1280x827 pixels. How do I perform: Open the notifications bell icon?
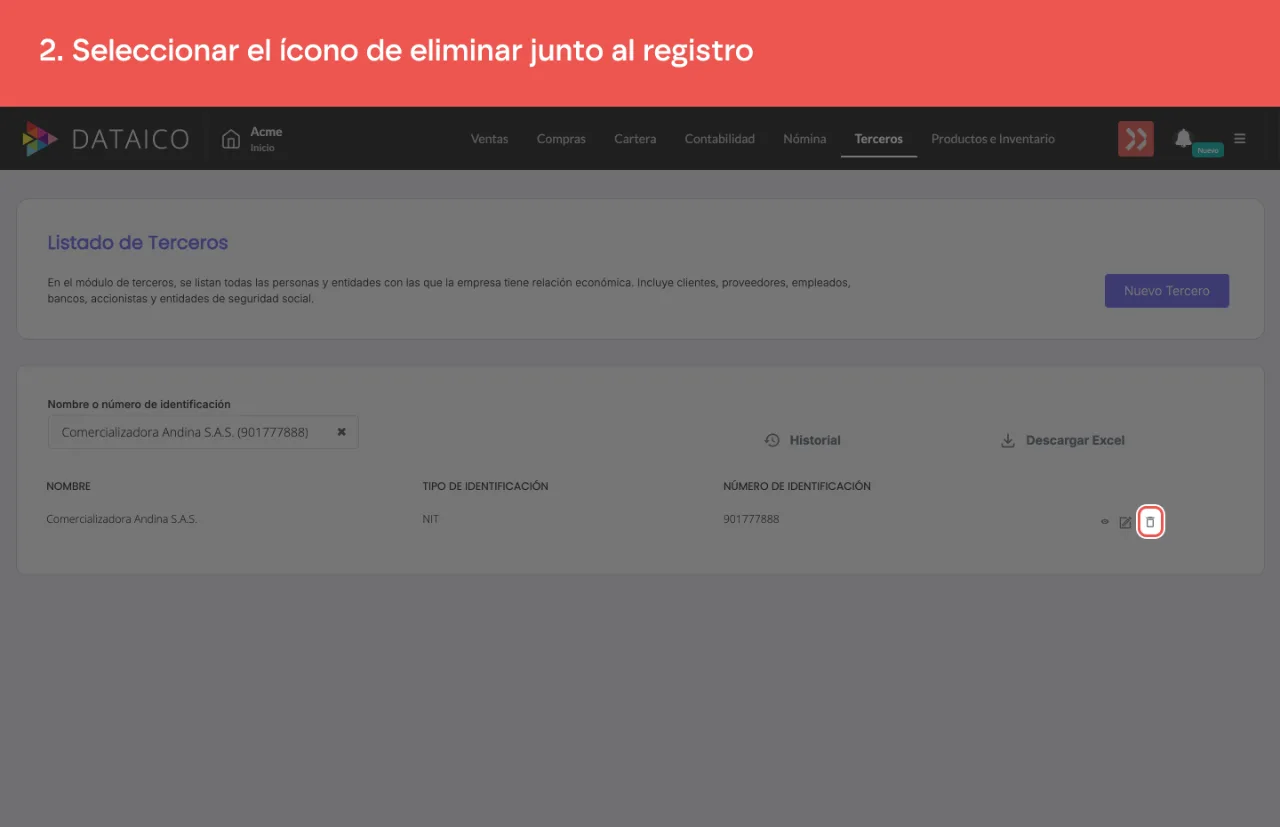(x=1183, y=138)
